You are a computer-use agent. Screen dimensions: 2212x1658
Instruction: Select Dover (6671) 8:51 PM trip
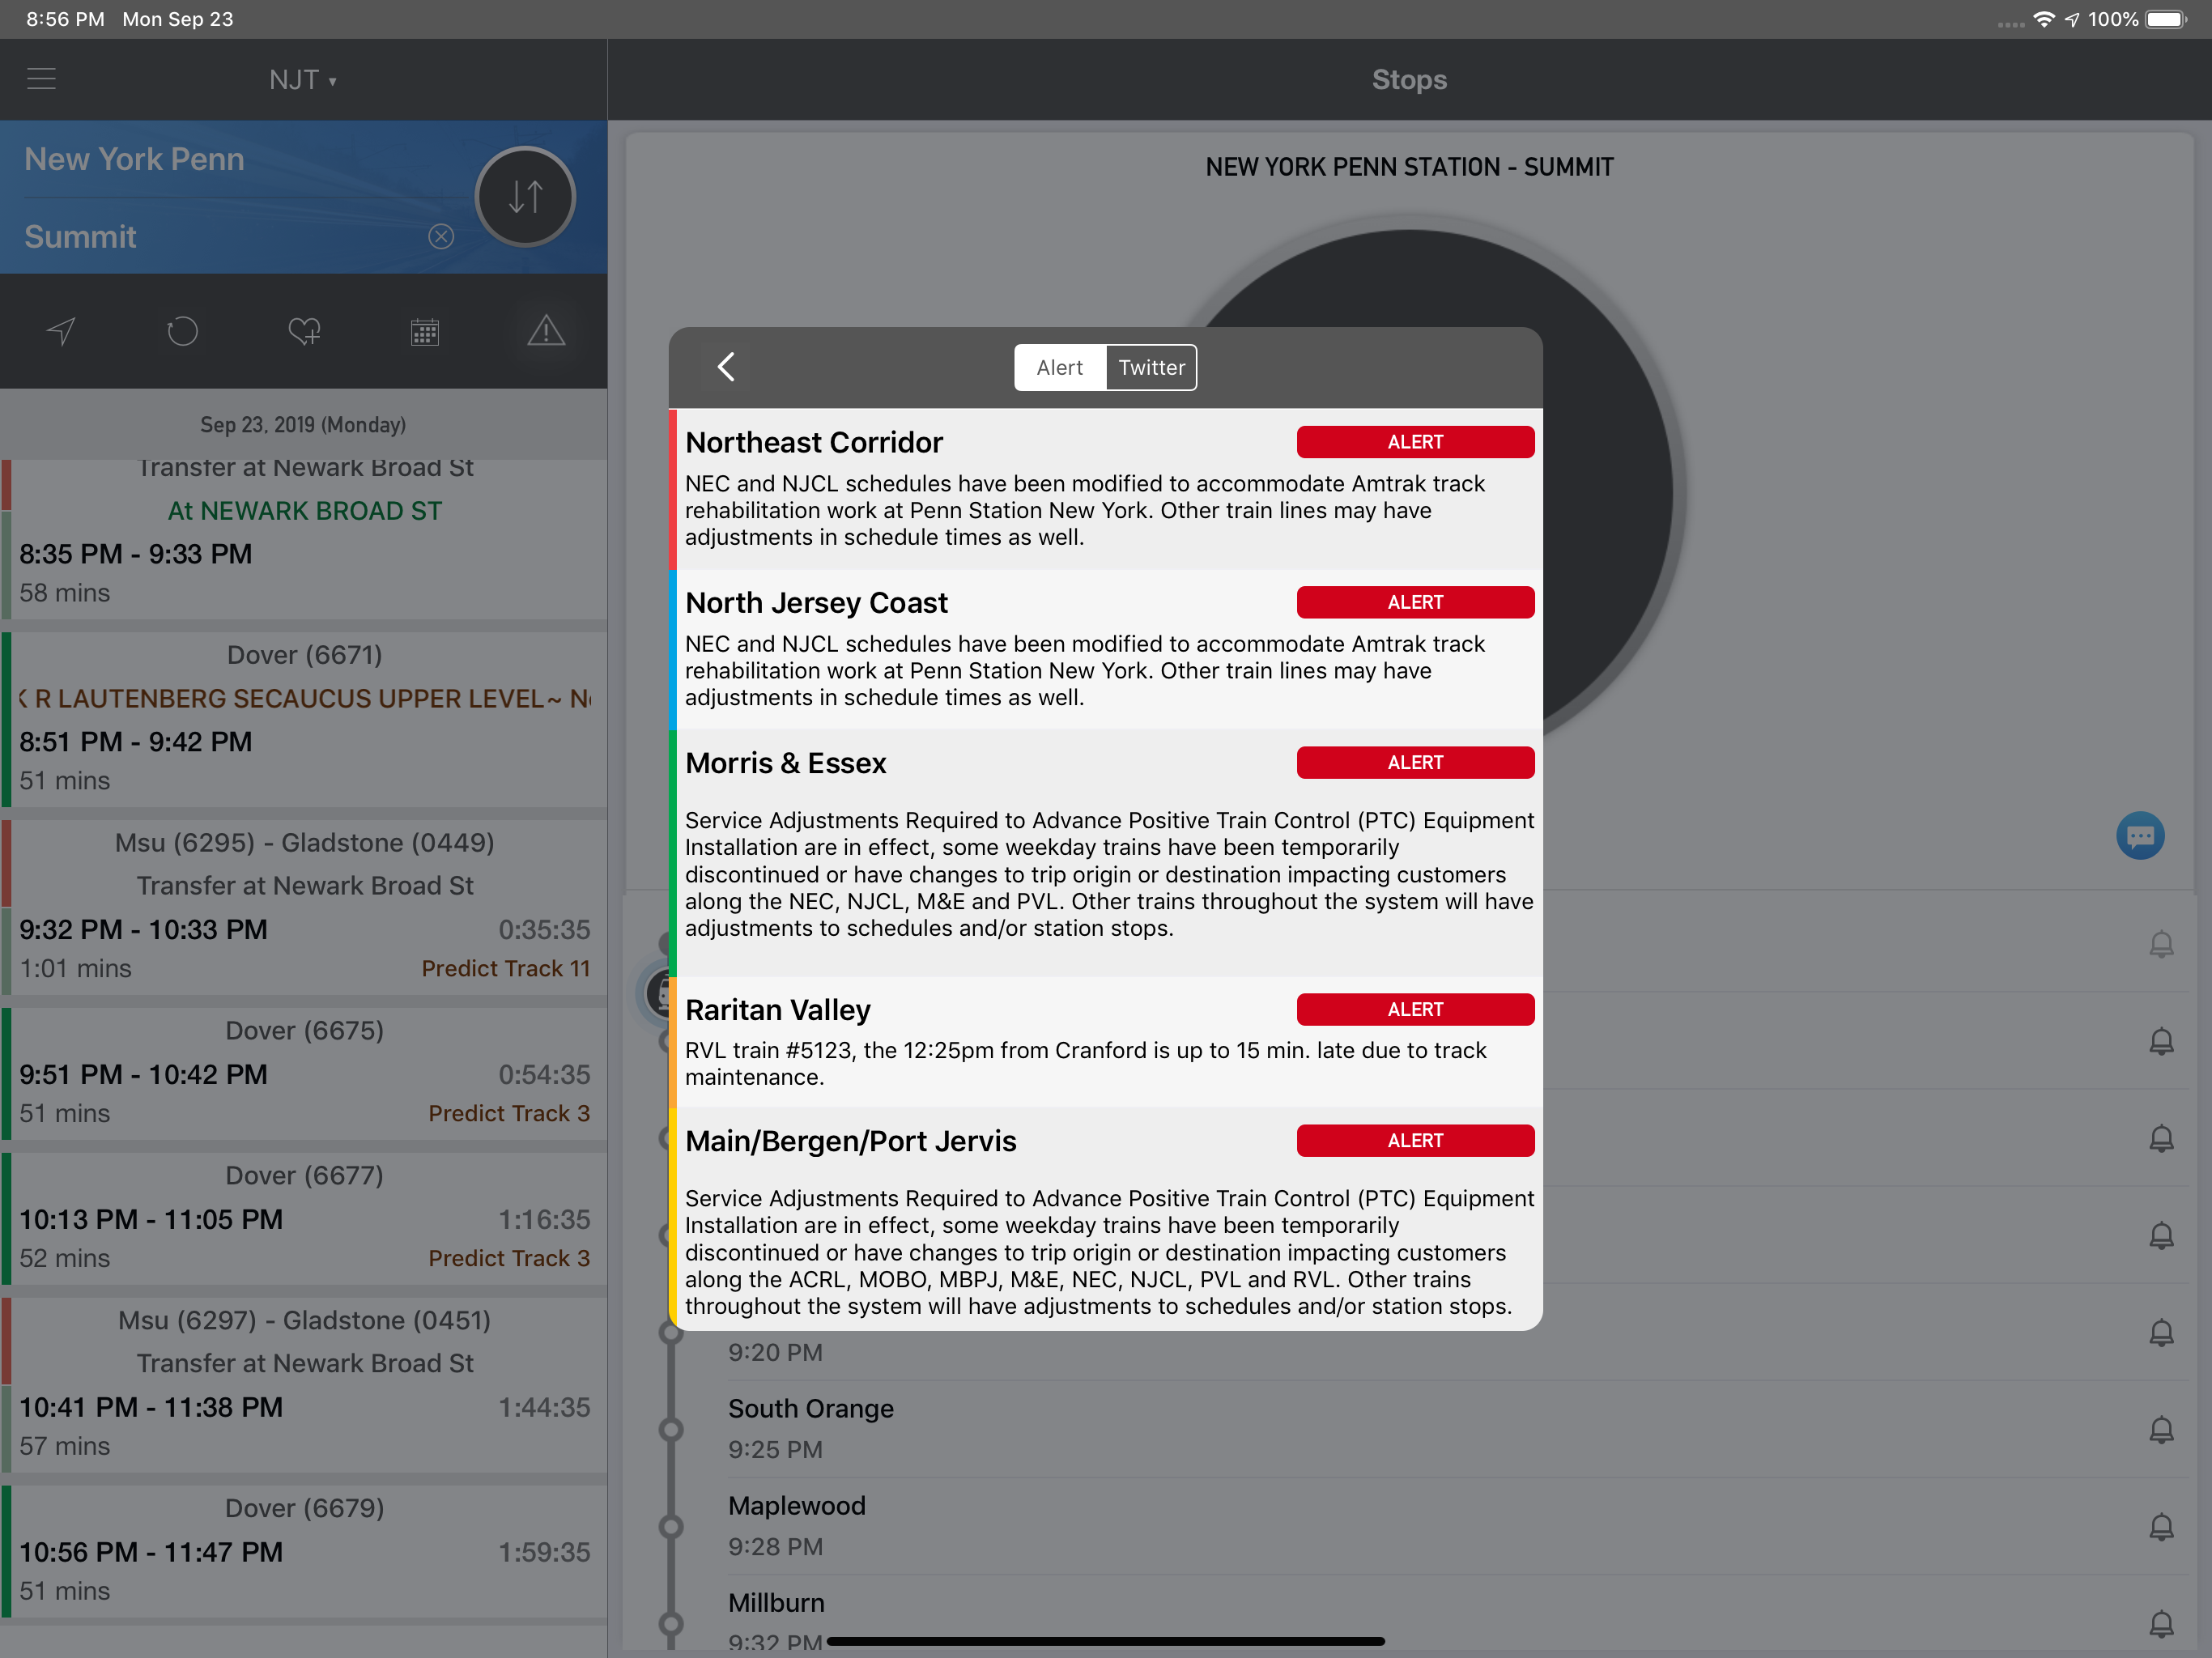304,719
